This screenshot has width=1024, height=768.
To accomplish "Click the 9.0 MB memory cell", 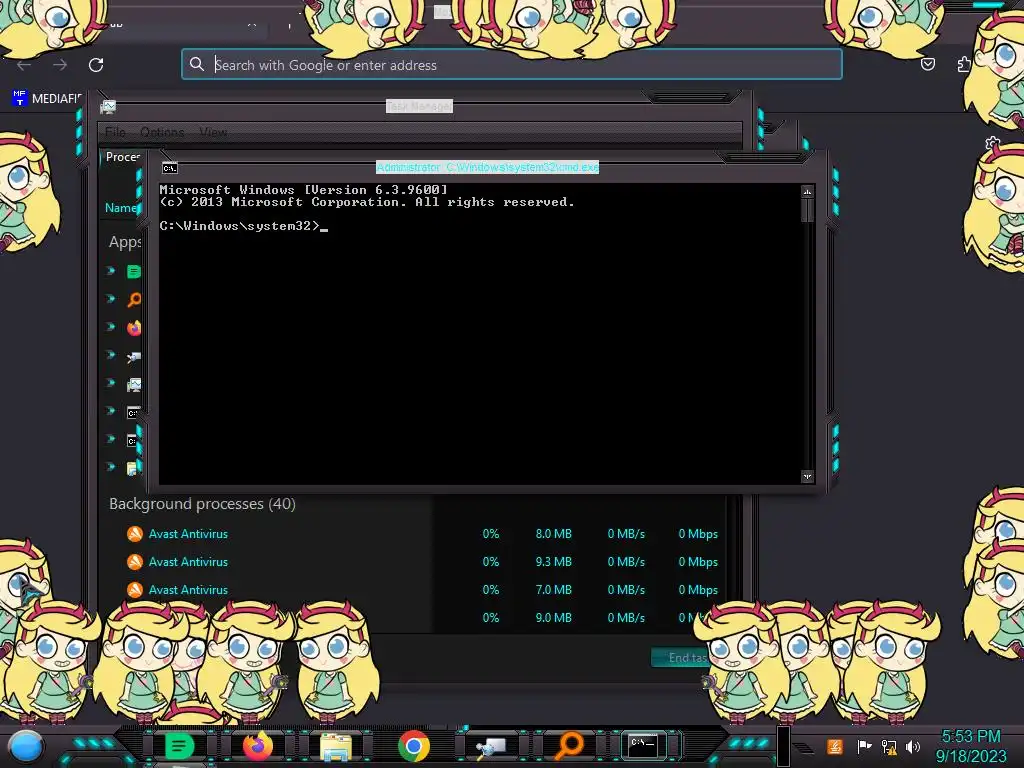I will pos(553,618).
